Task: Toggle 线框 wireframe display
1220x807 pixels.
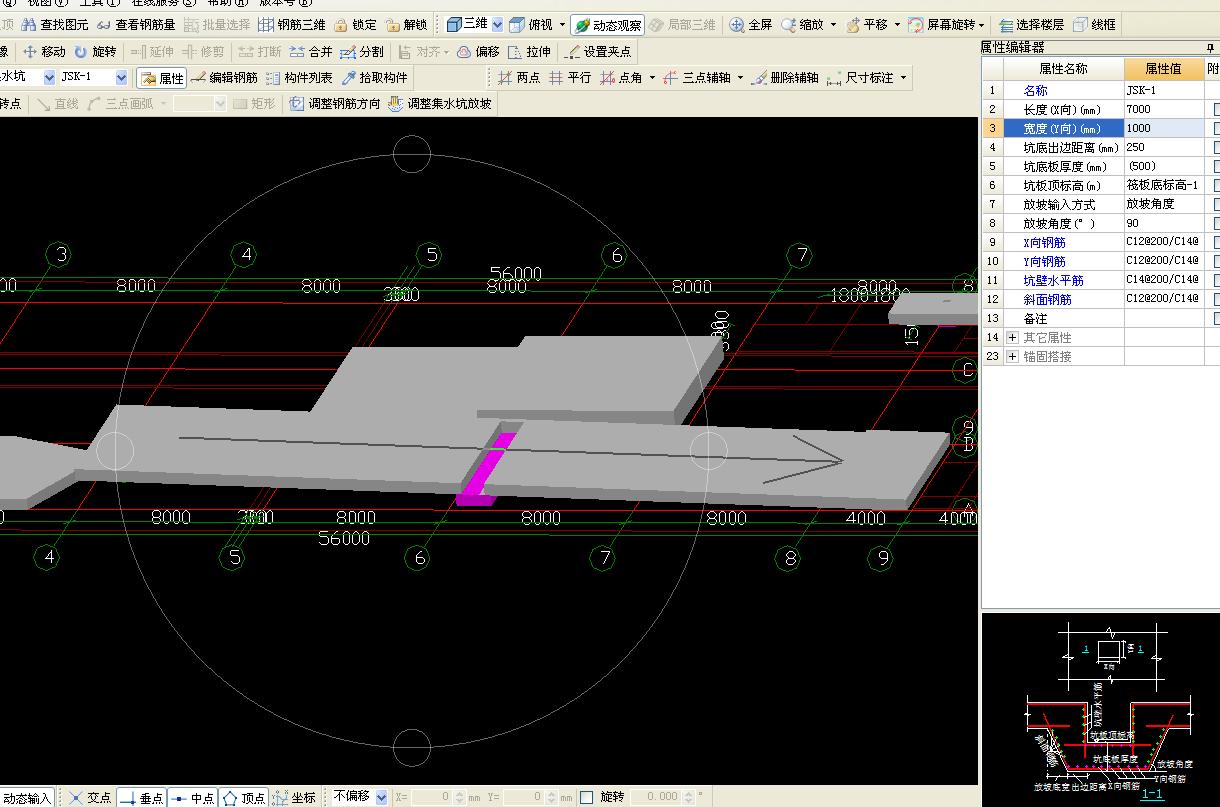Action: [1094, 25]
